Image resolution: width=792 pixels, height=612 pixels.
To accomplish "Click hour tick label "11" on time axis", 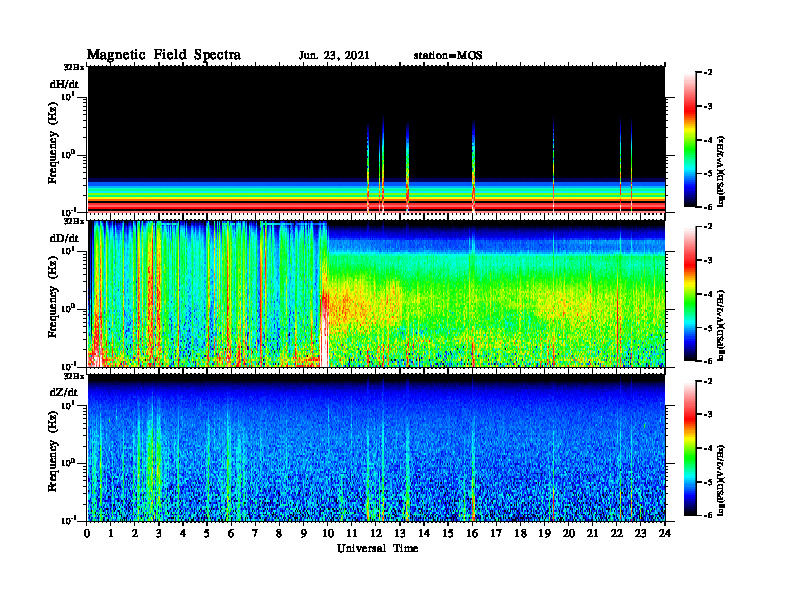I will pyautogui.click(x=352, y=533).
